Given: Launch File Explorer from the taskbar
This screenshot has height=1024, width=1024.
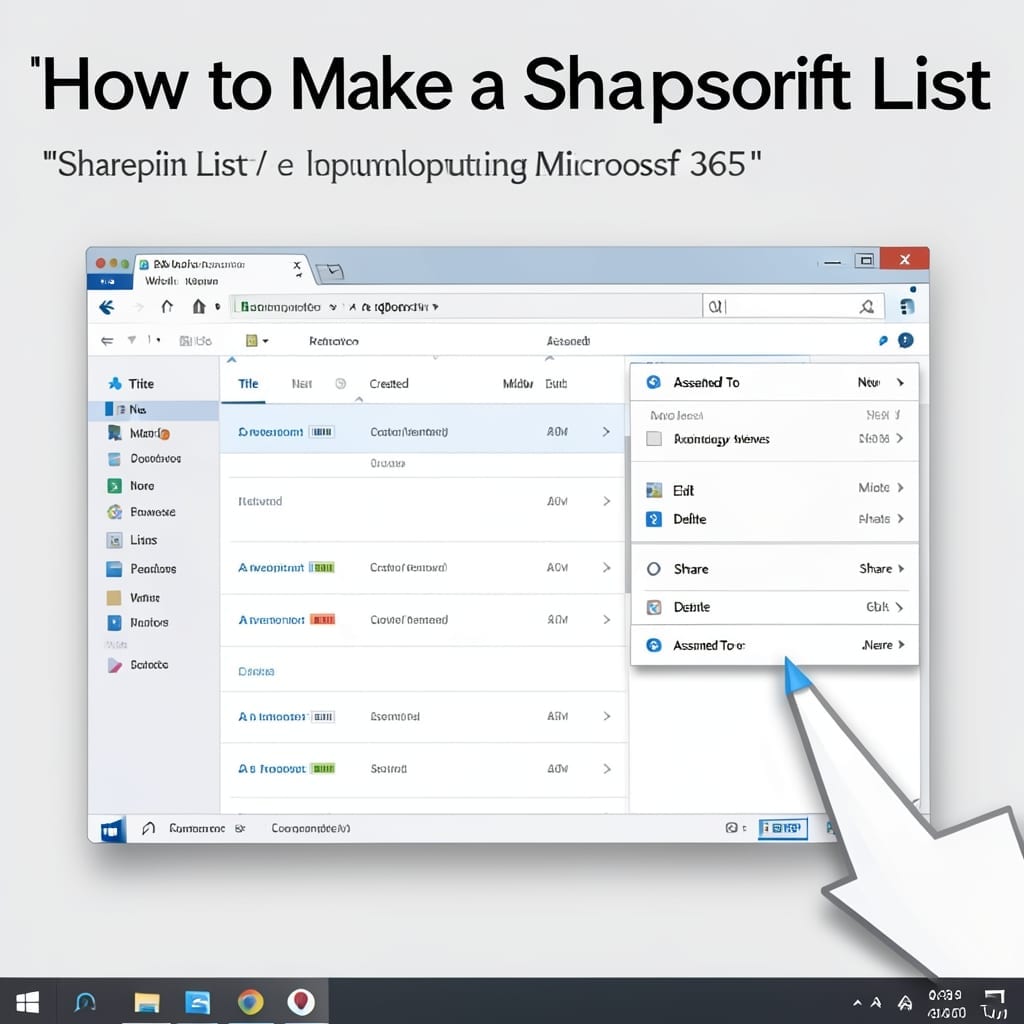Looking at the screenshot, I should click(x=147, y=1002).
